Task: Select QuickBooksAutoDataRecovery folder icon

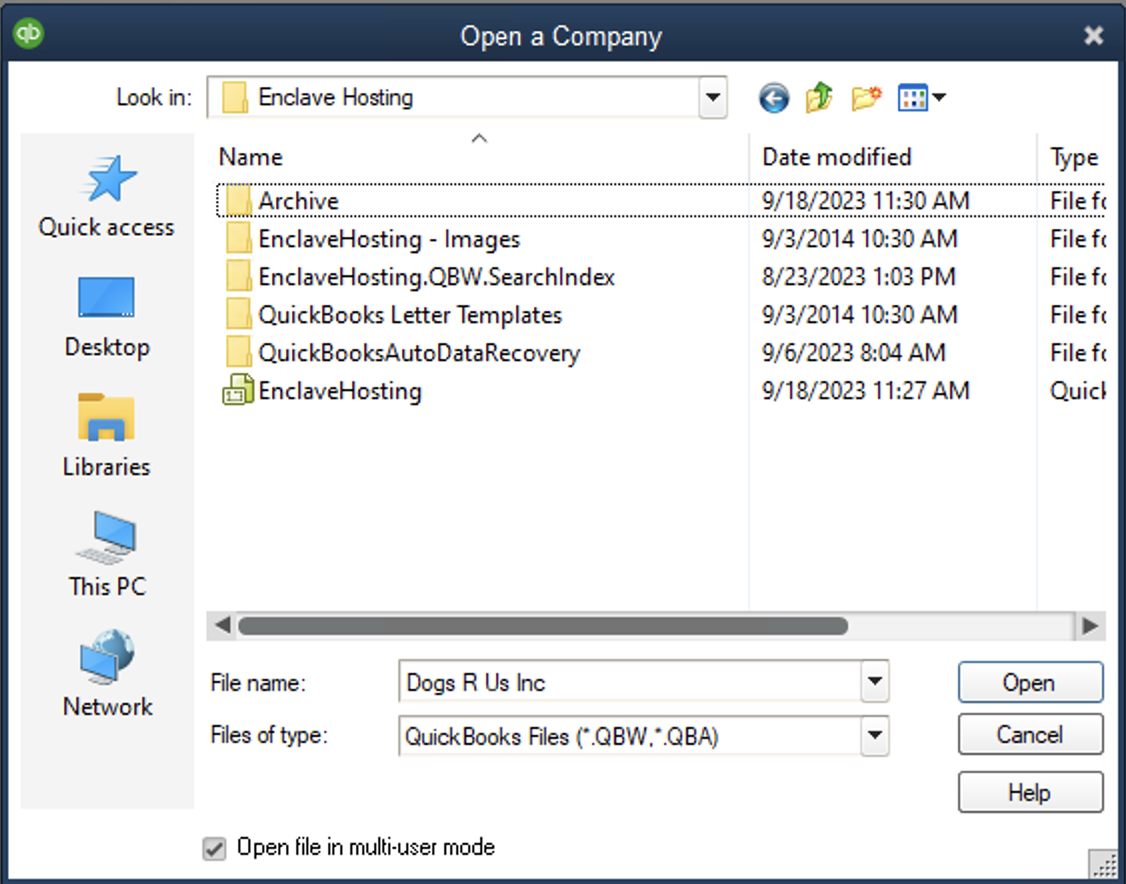Action: 238,353
